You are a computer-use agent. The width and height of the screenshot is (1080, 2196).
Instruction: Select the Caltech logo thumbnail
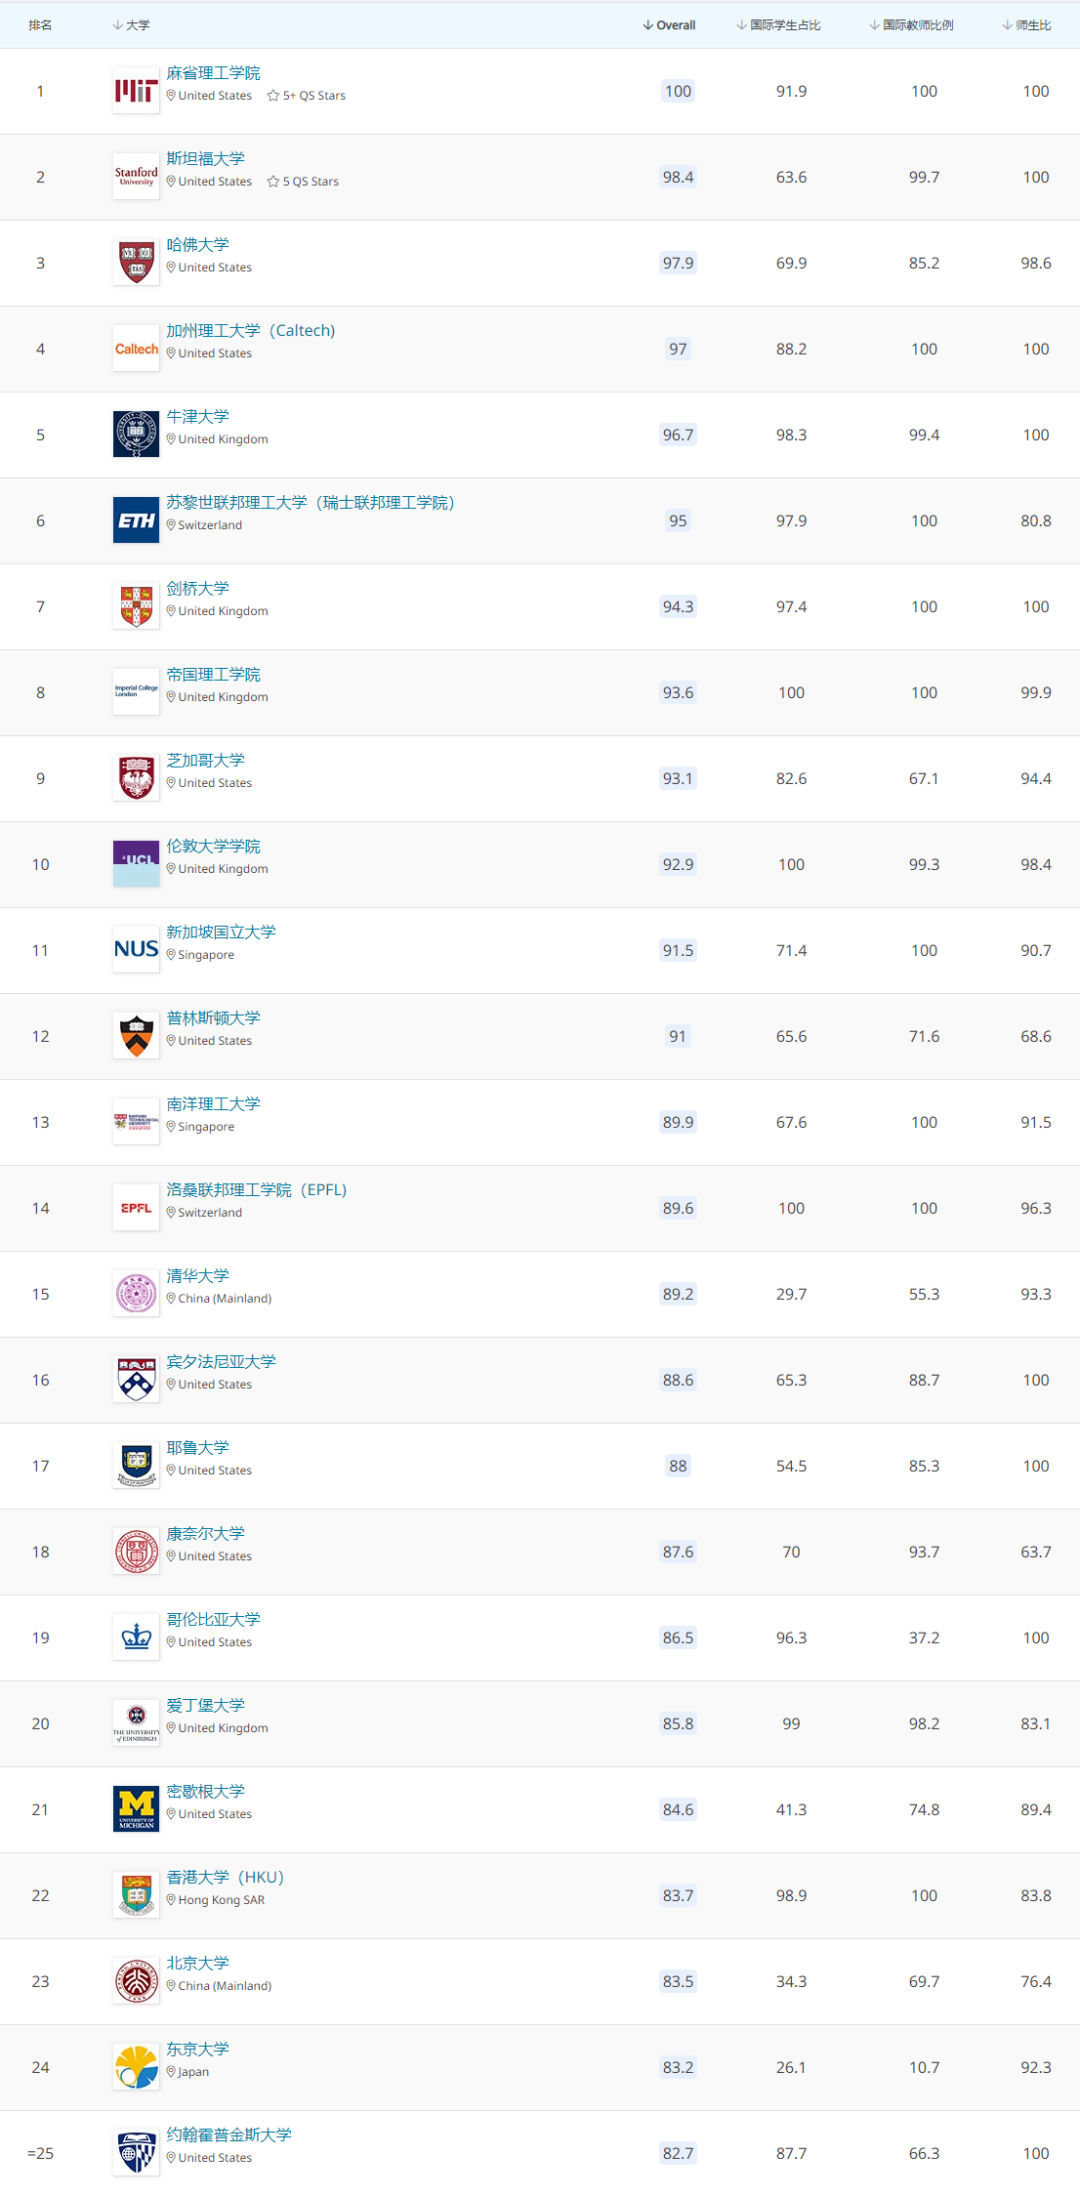tap(136, 349)
